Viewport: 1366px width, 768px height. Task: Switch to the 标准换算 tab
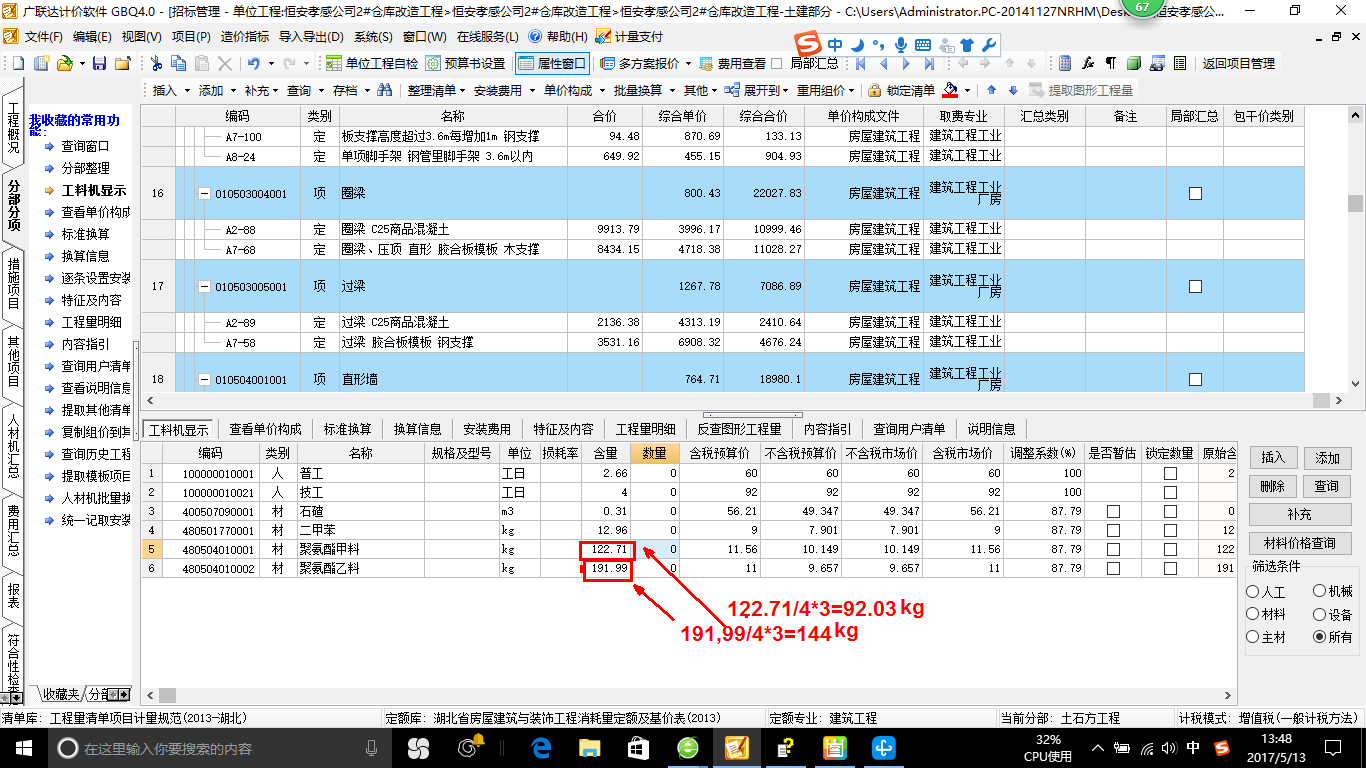coord(347,429)
